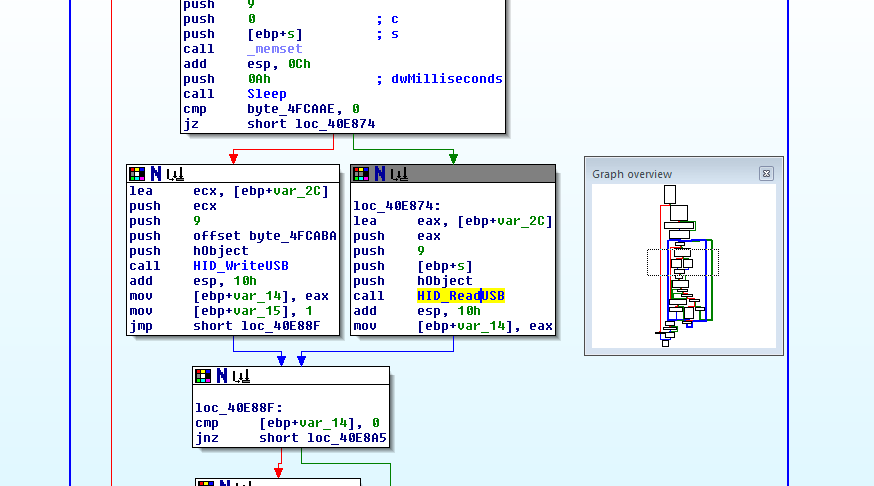Viewport: 874px width, 486px height.
Task: Click the dotted viewport box in Graph overview
Action: tap(683, 263)
